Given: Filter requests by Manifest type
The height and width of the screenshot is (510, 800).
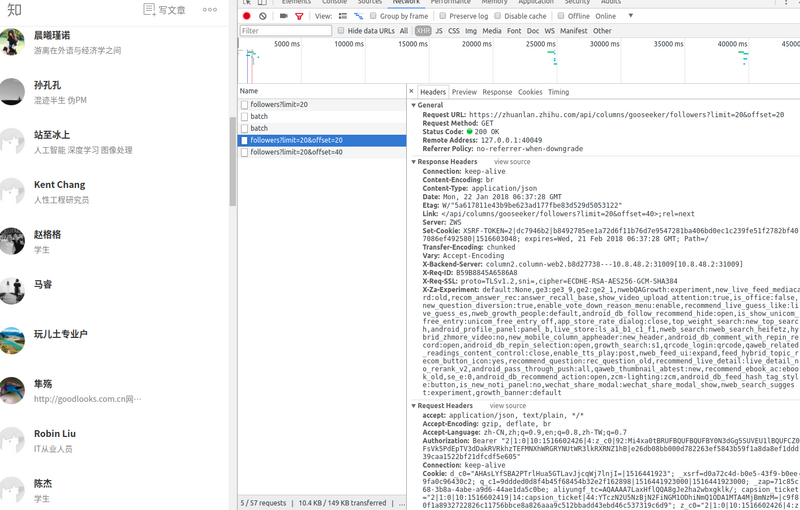Looking at the screenshot, I should pyautogui.click(x=573, y=31).
